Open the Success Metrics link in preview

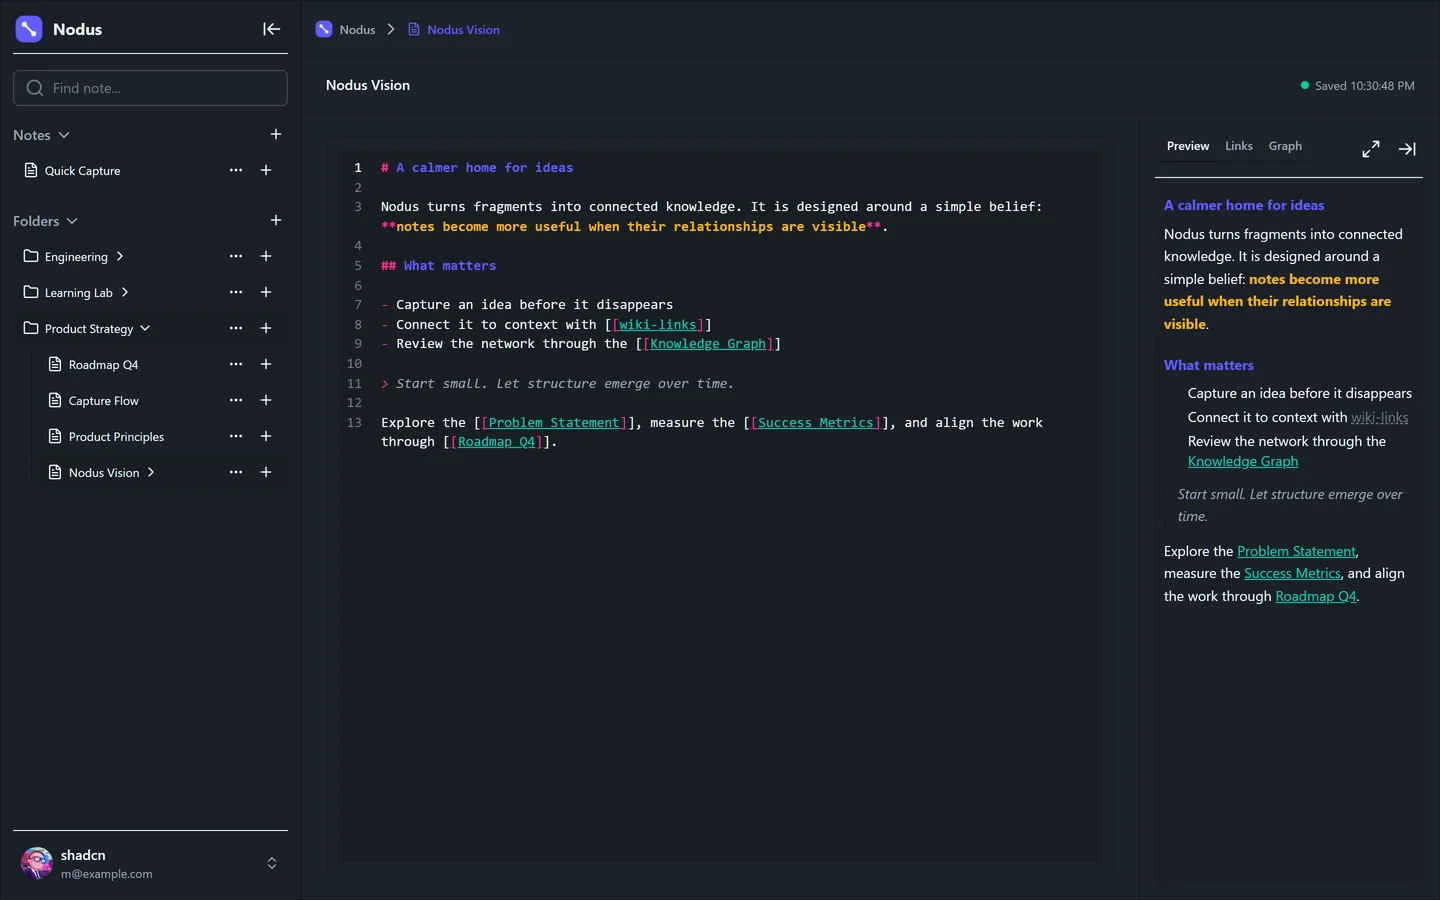pos(1292,573)
